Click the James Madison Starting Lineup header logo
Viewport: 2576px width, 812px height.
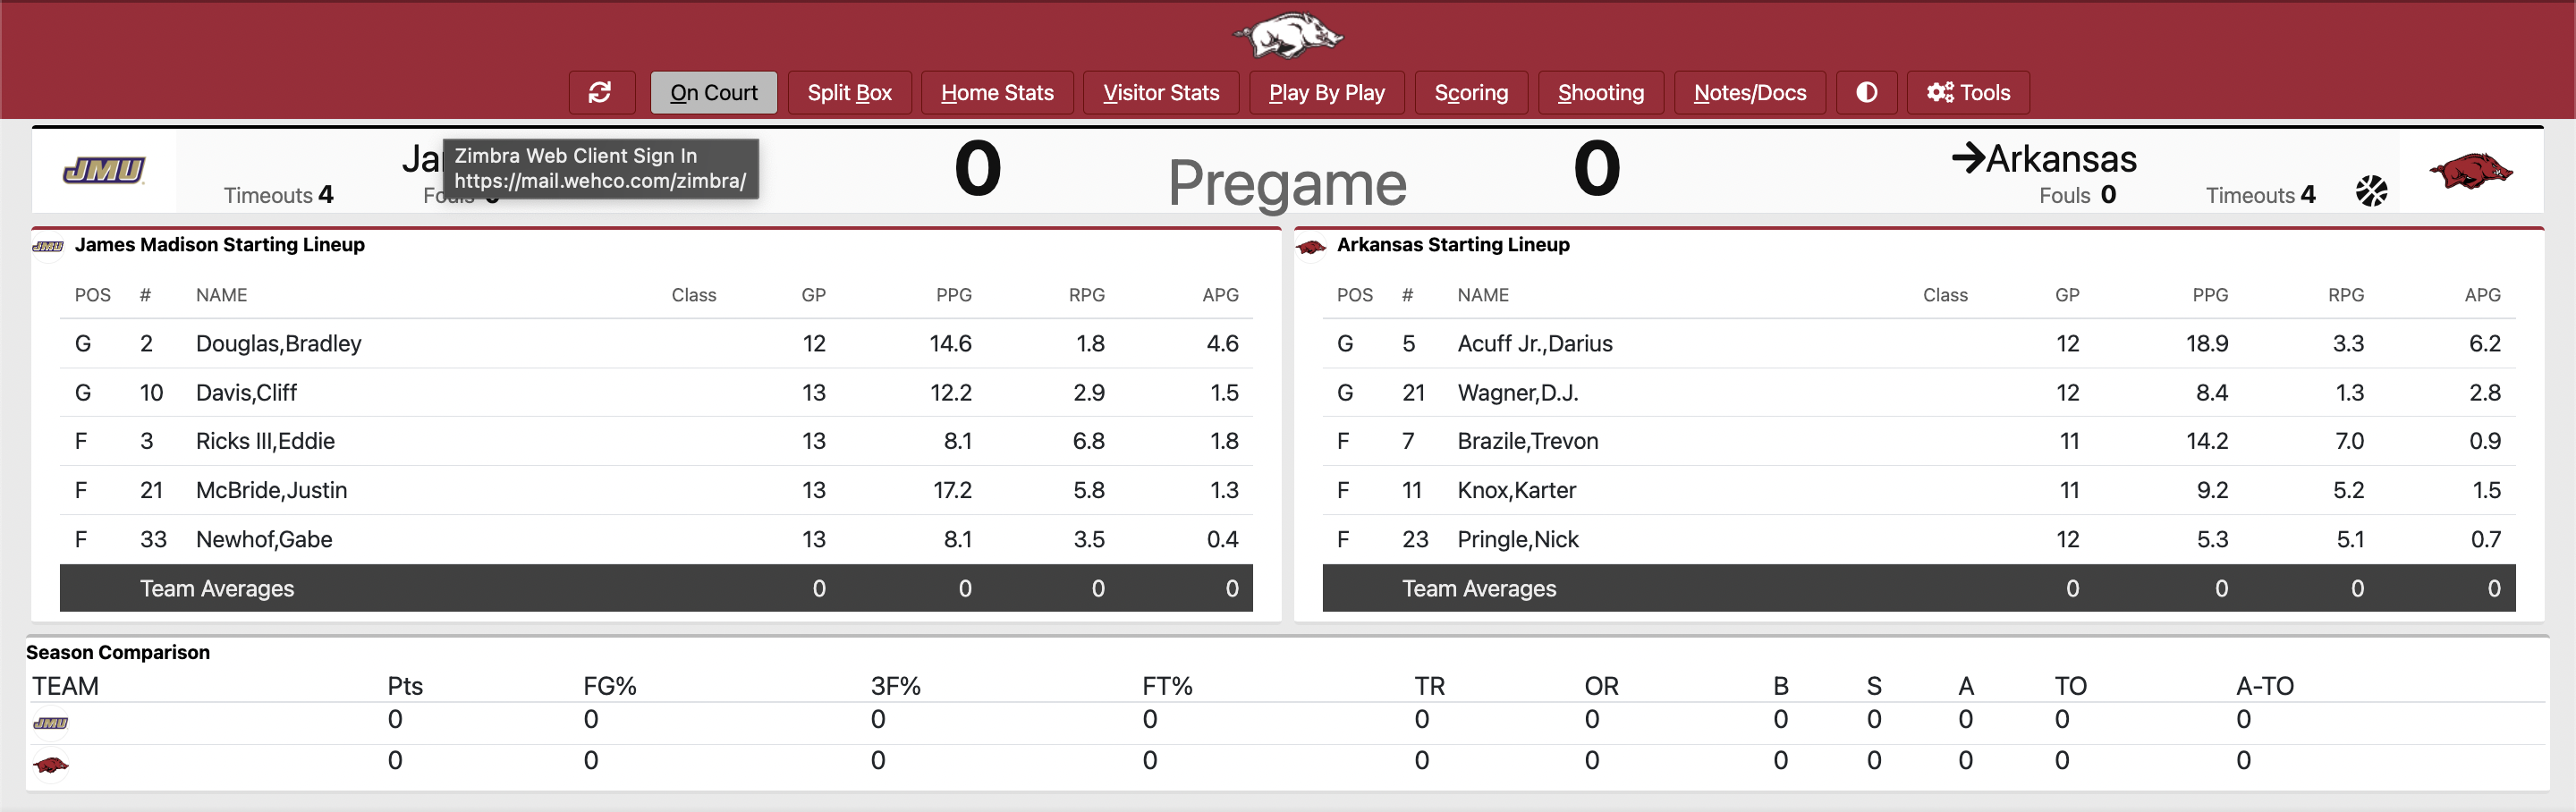pos(48,245)
